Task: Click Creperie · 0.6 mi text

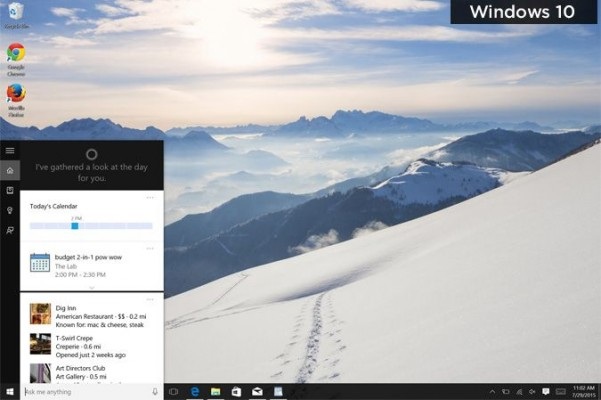Action: click(78, 347)
